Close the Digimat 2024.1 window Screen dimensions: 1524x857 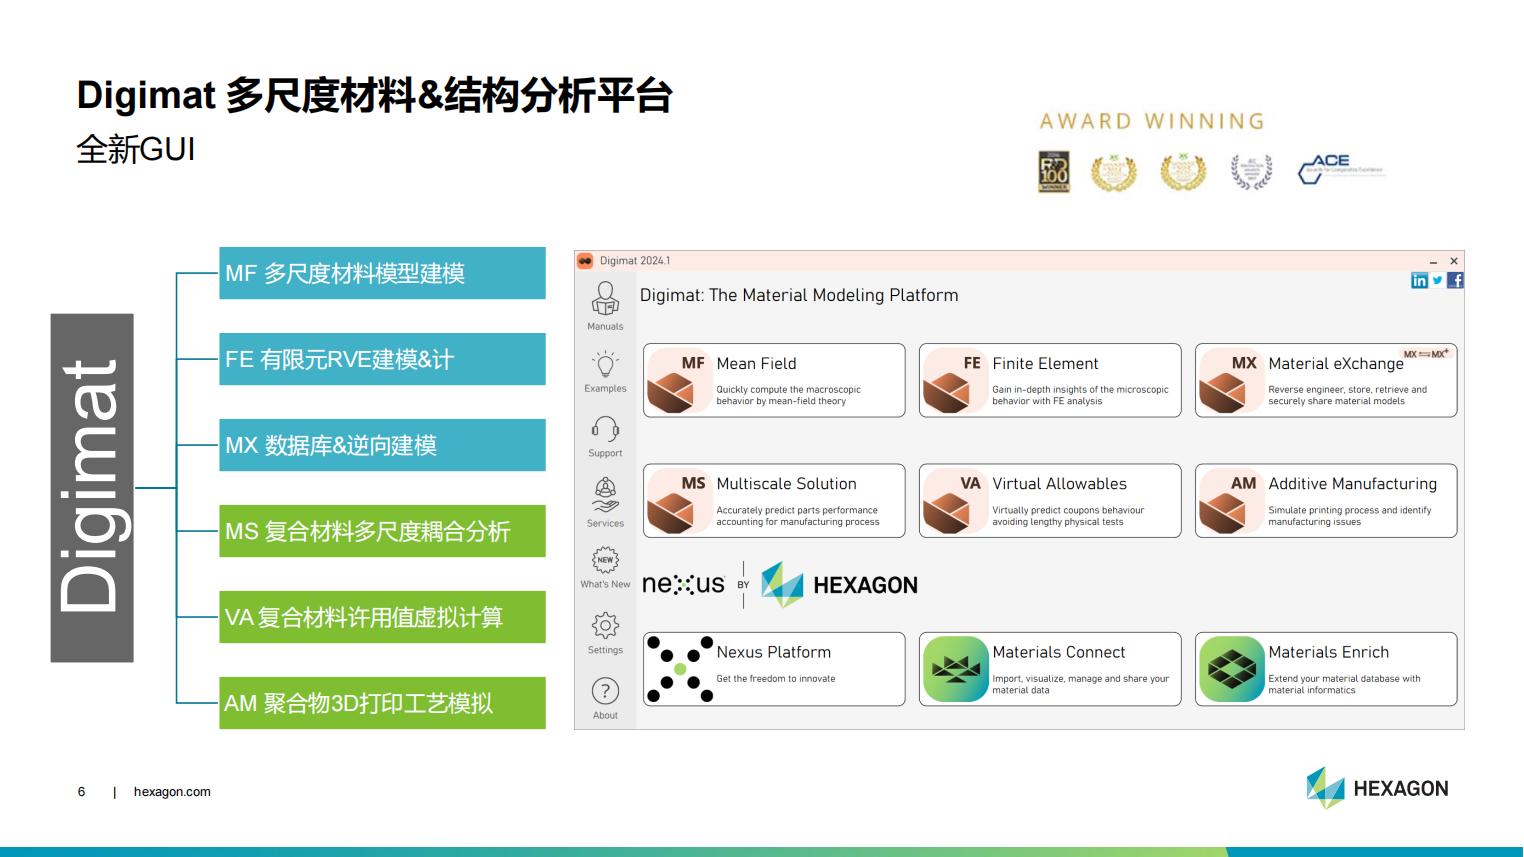(x=1454, y=261)
